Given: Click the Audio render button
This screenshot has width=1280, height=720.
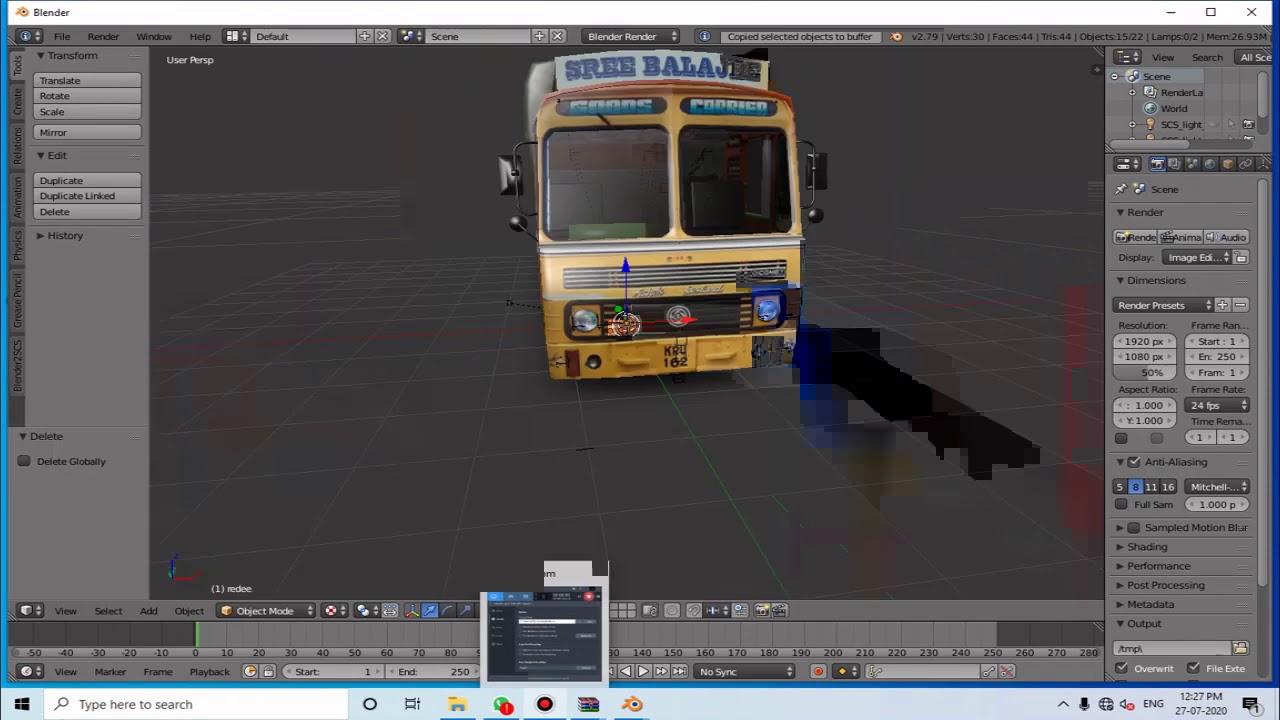Looking at the screenshot, I should pyautogui.click(x=1227, y=237).
